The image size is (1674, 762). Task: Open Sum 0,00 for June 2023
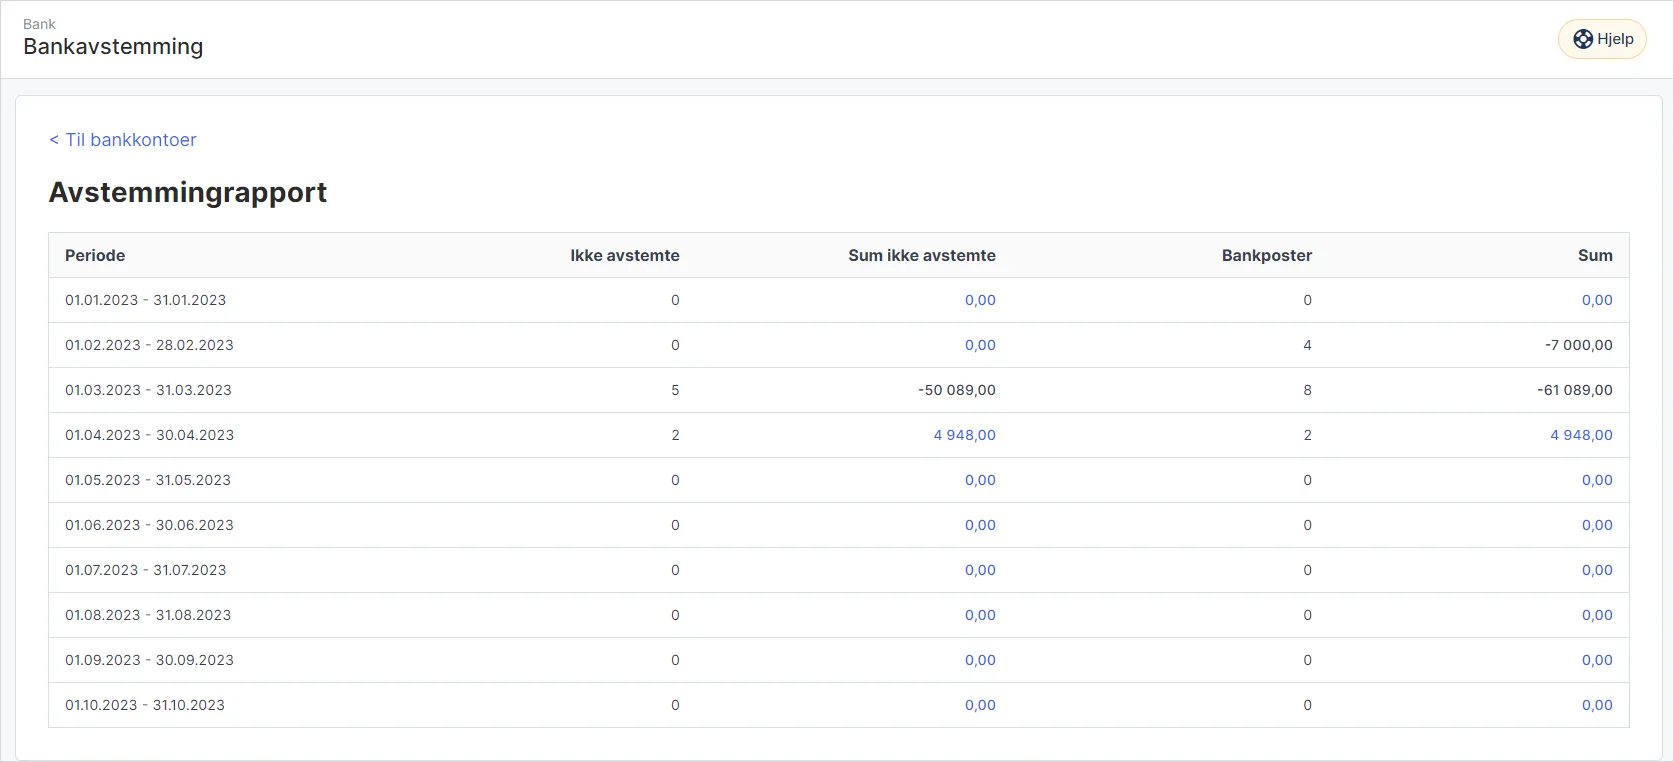tap(1597, 525)
